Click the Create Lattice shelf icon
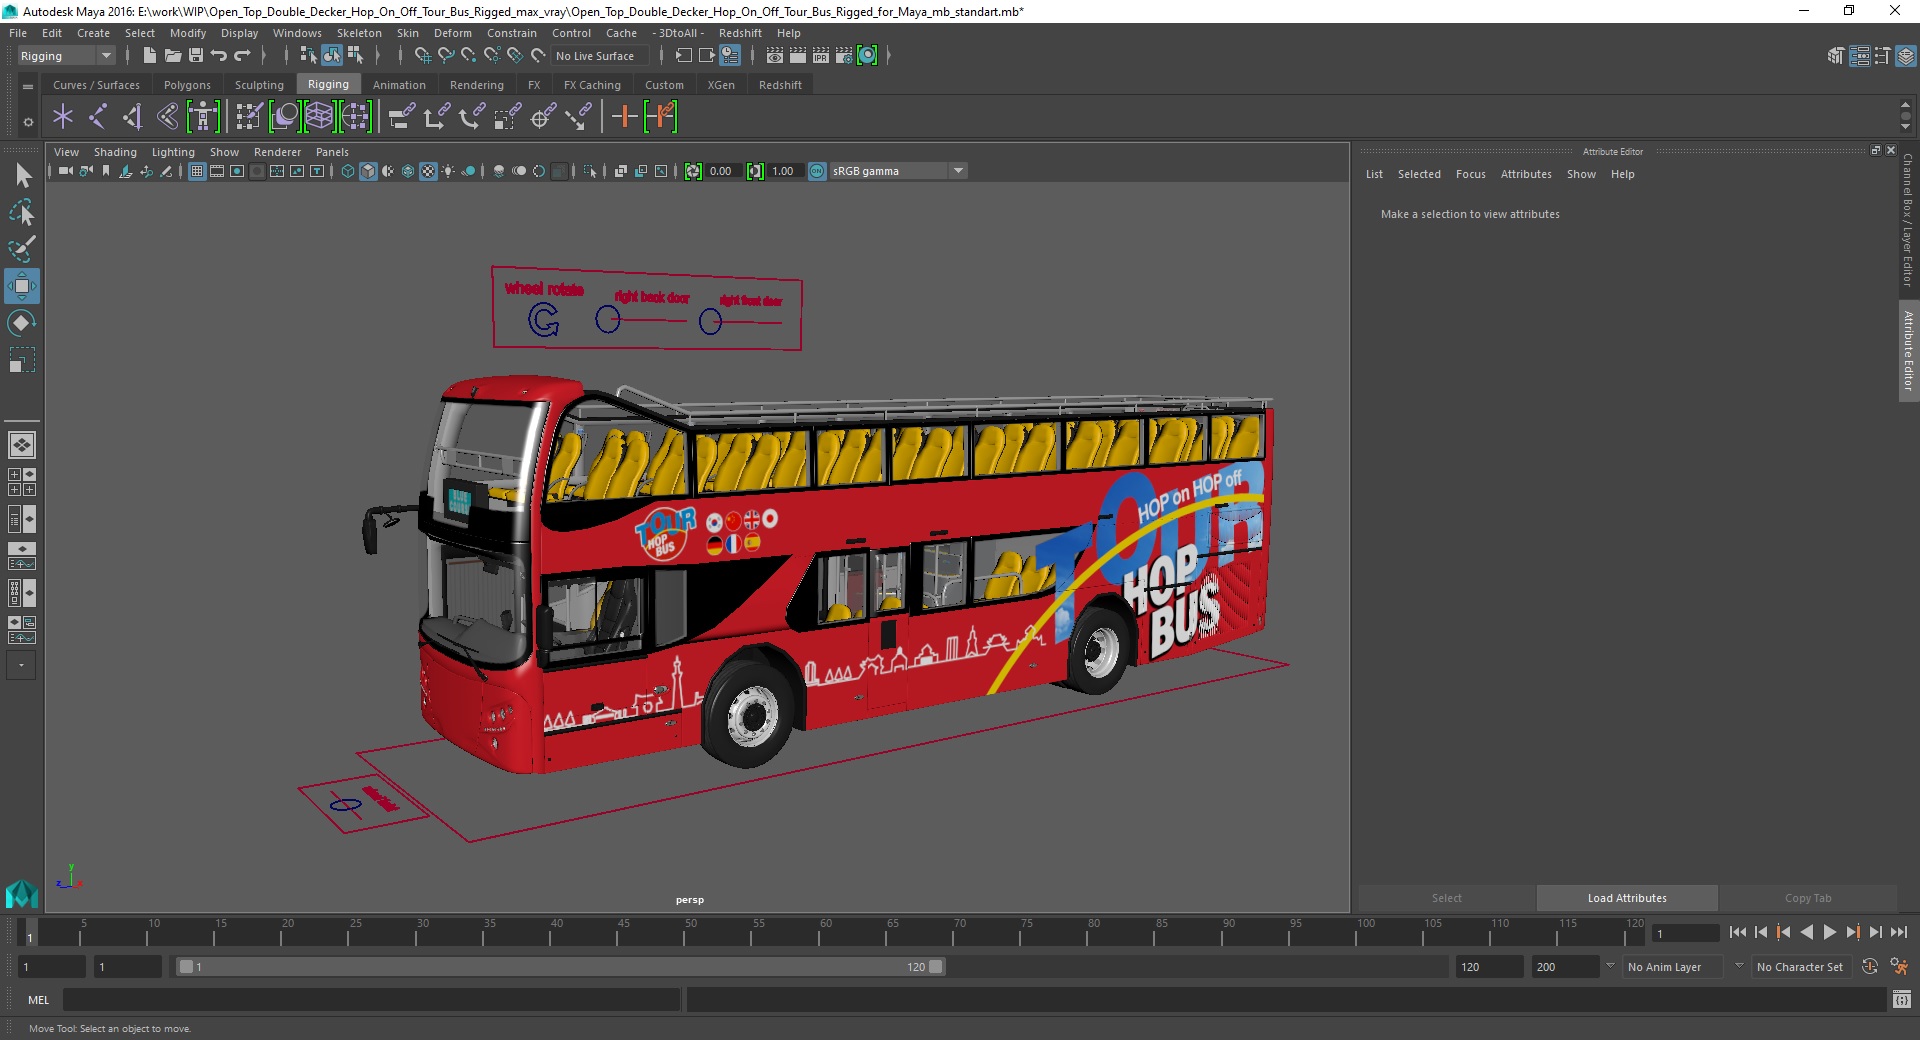1920x1040 pixels. point(319,117)
